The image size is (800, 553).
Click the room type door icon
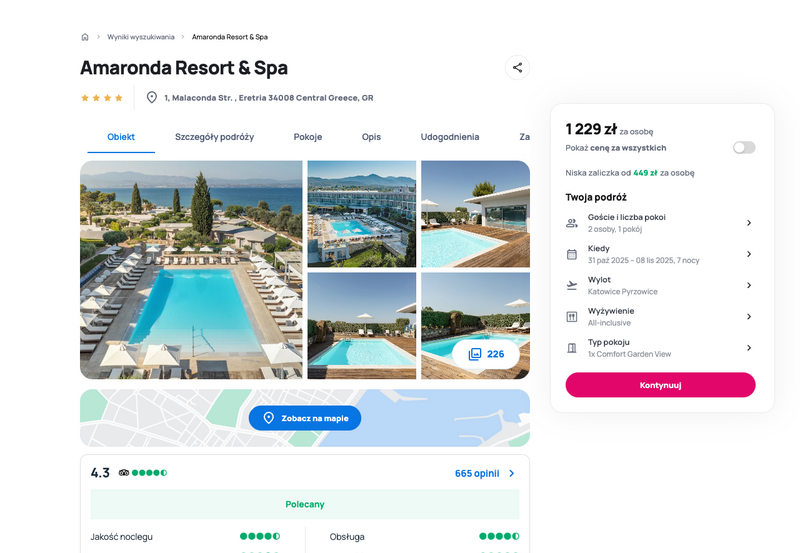[x=572, y=348]
